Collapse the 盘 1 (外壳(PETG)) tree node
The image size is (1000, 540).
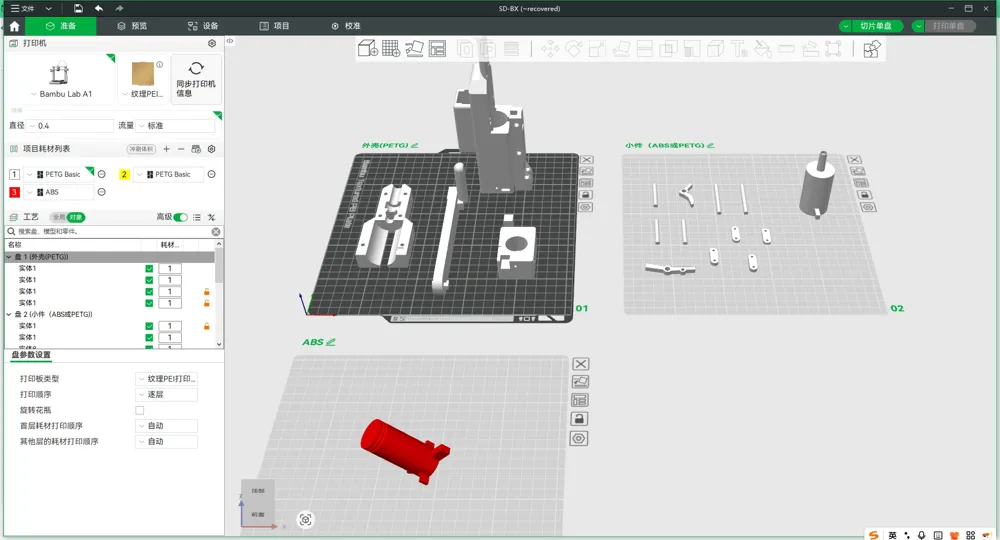9,257
